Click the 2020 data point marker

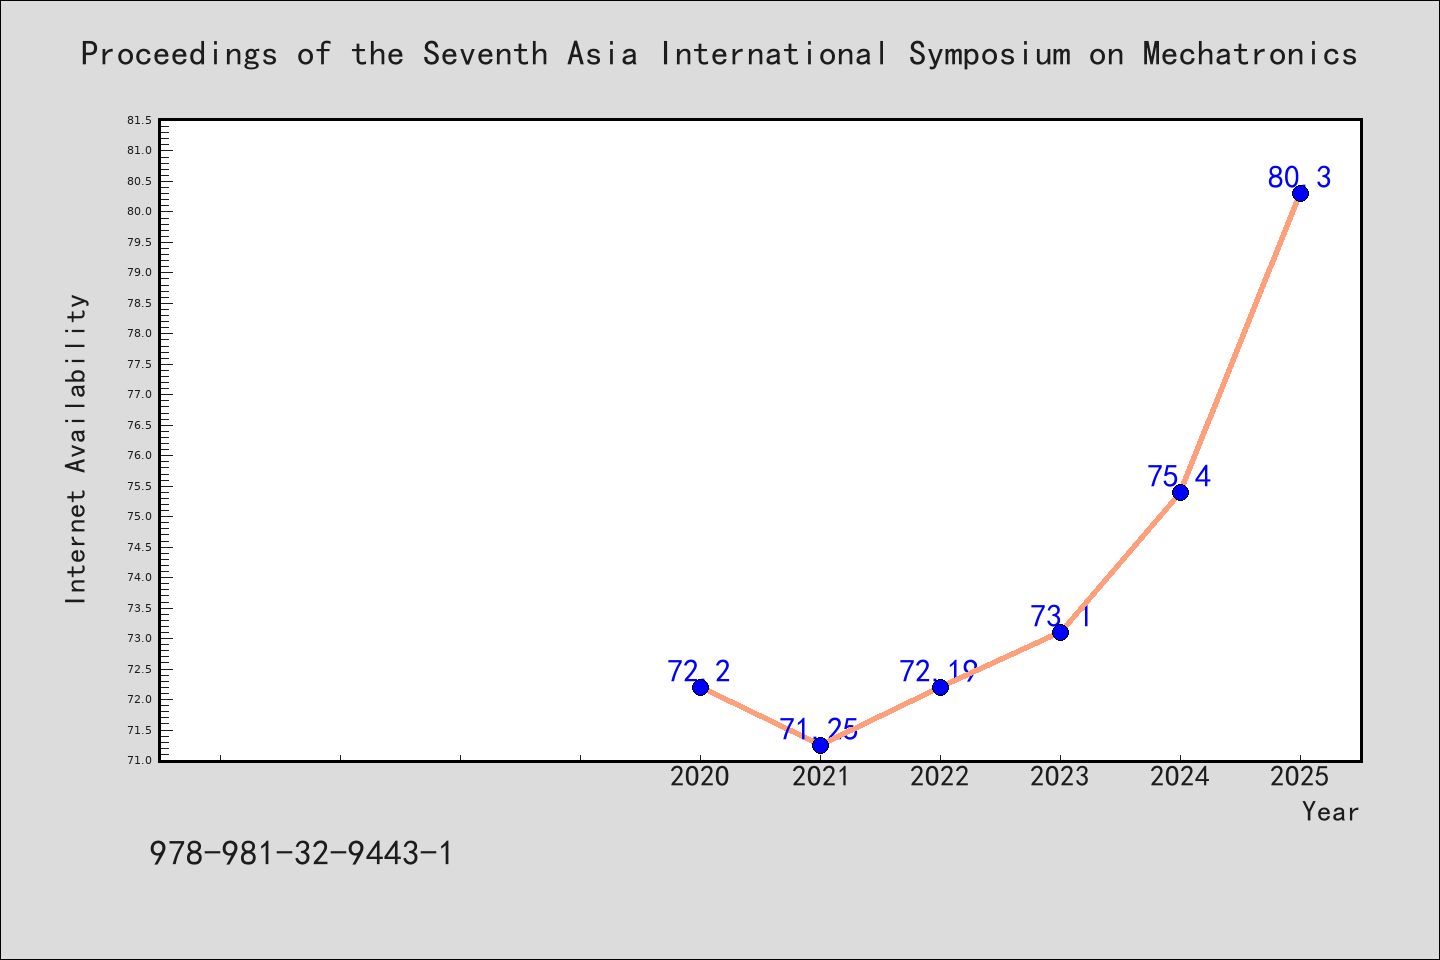coord(700,687)
